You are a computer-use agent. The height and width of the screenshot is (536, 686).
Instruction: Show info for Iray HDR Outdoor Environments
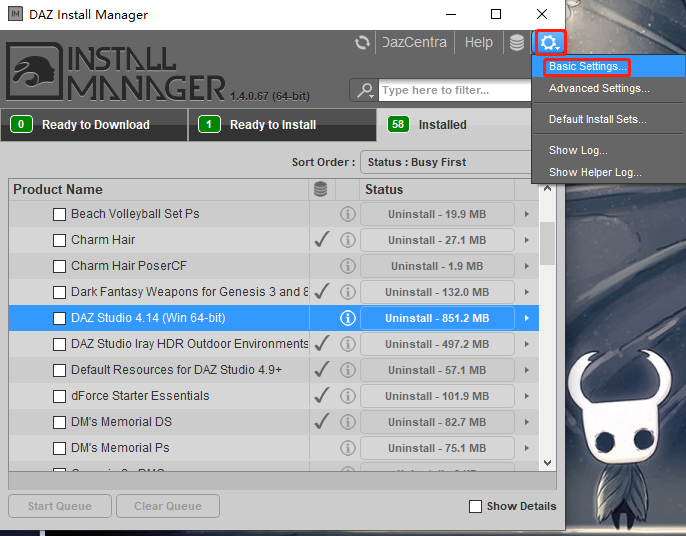(348, 344)
